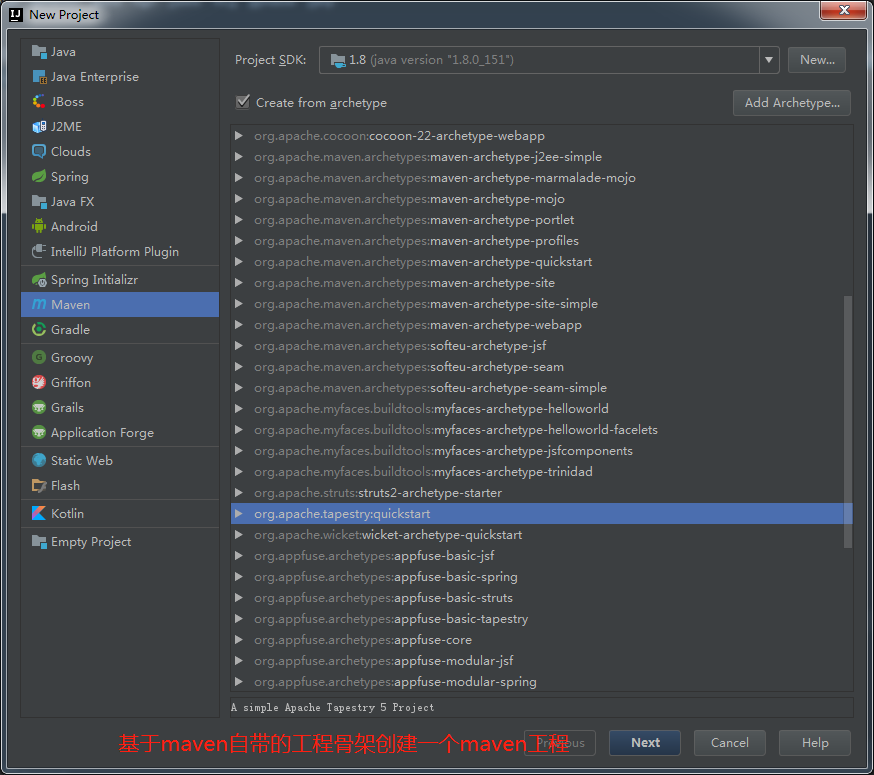
Task: Select maven-archetype-profiles row
Action: pos(542,241)
